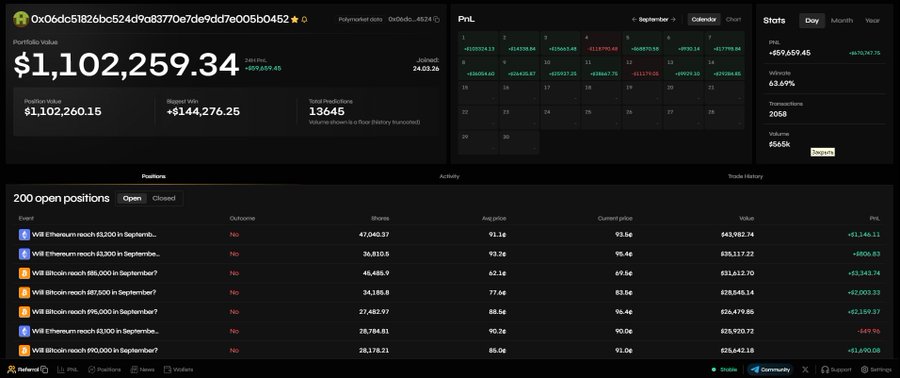Viewport: 900px width, 378px height.
Task: Click the Stable status indicator
Action: 724,369
